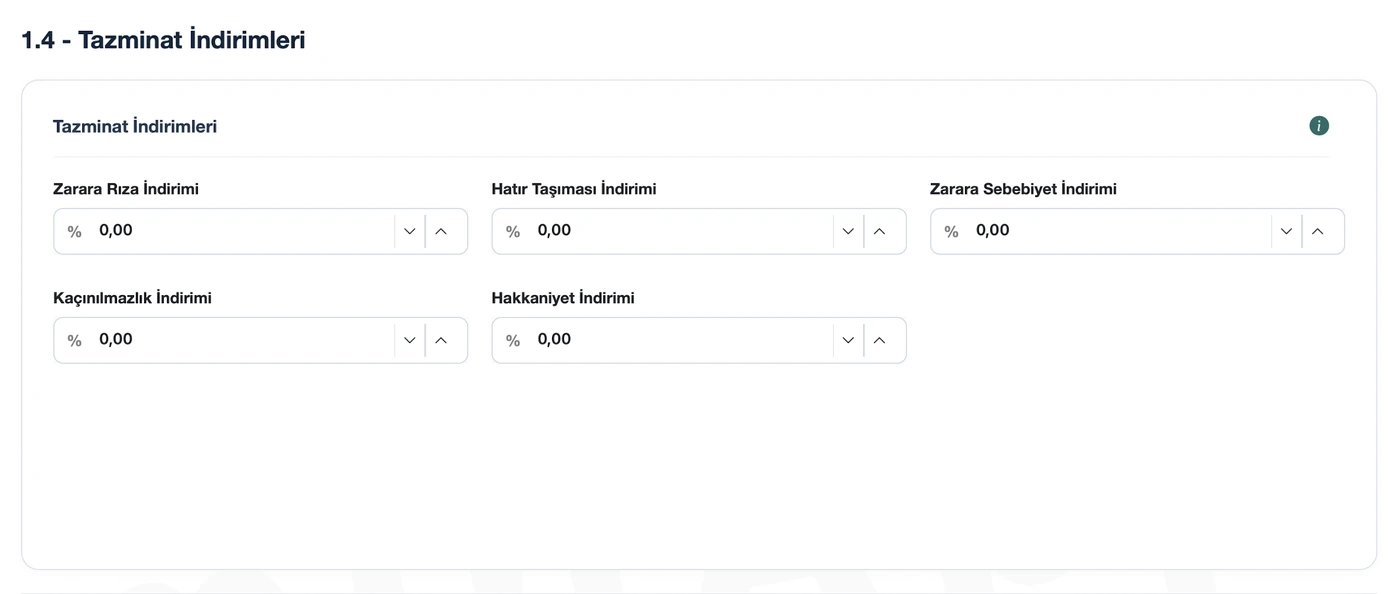1400x594 pixels.
Task: Decrease Zarara Rıza İndirimi value
Action: coord(409,231)
